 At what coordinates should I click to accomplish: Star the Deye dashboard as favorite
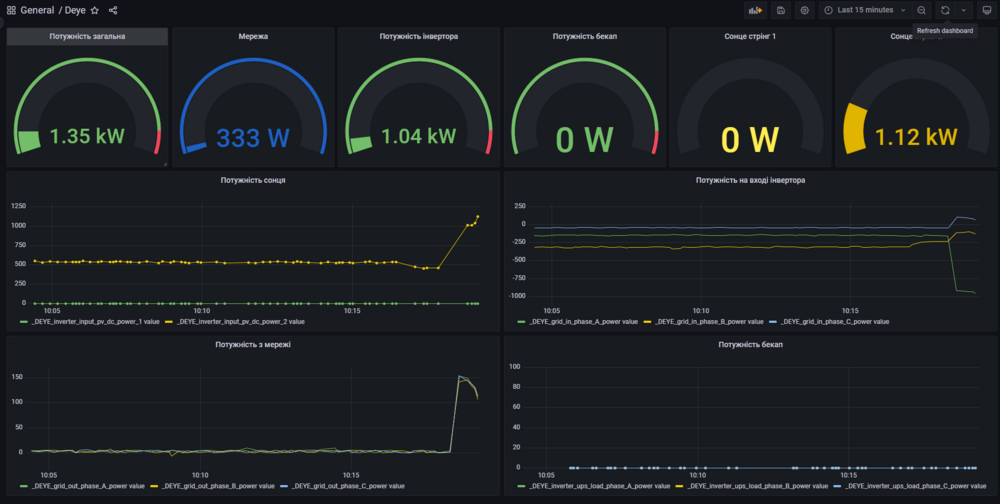tap(95, 11)
